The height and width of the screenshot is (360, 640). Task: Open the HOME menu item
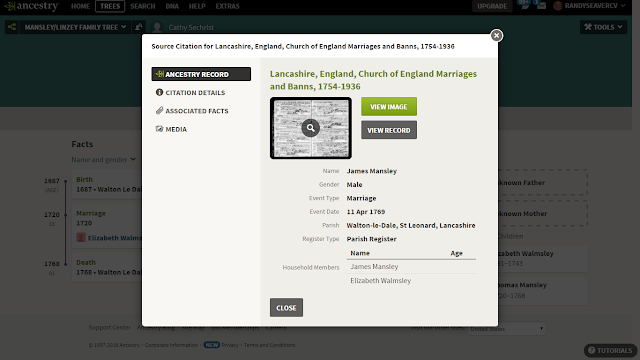pyautogui.click(x=80, y=6)
